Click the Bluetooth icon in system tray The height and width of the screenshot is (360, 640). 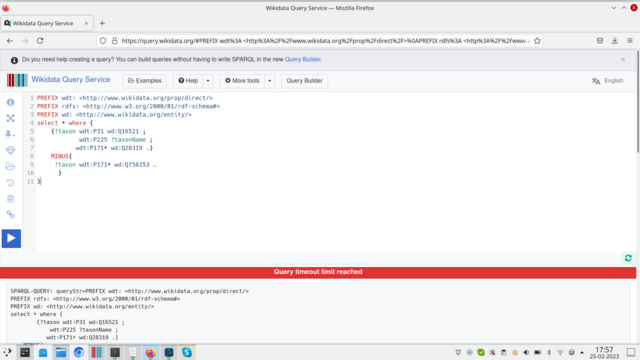tap(549, 353)
